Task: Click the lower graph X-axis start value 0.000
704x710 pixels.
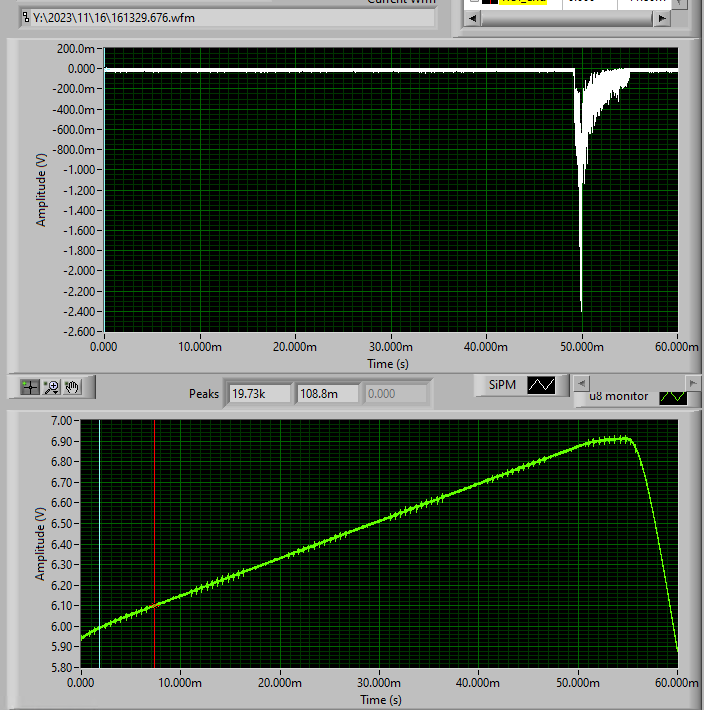Action: [x=80, y=682]
